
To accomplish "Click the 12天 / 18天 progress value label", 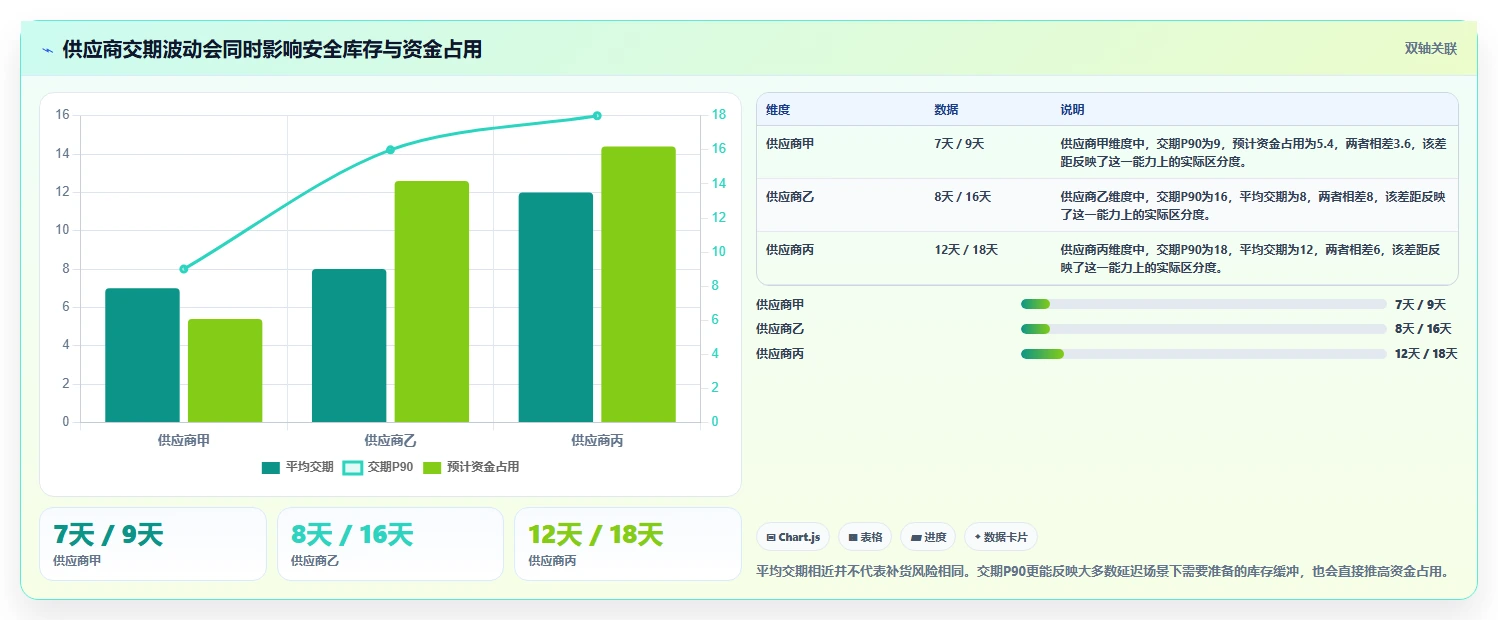I will click(x=1426, y=354).
